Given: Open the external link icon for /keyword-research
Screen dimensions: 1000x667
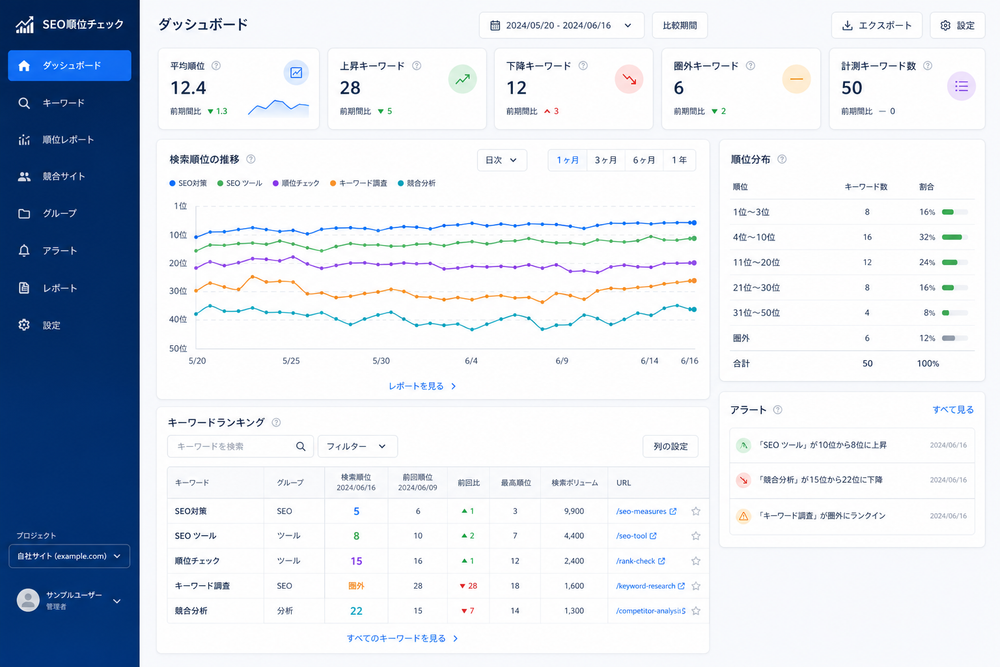Looking at the screenshot, I should 681,586.
